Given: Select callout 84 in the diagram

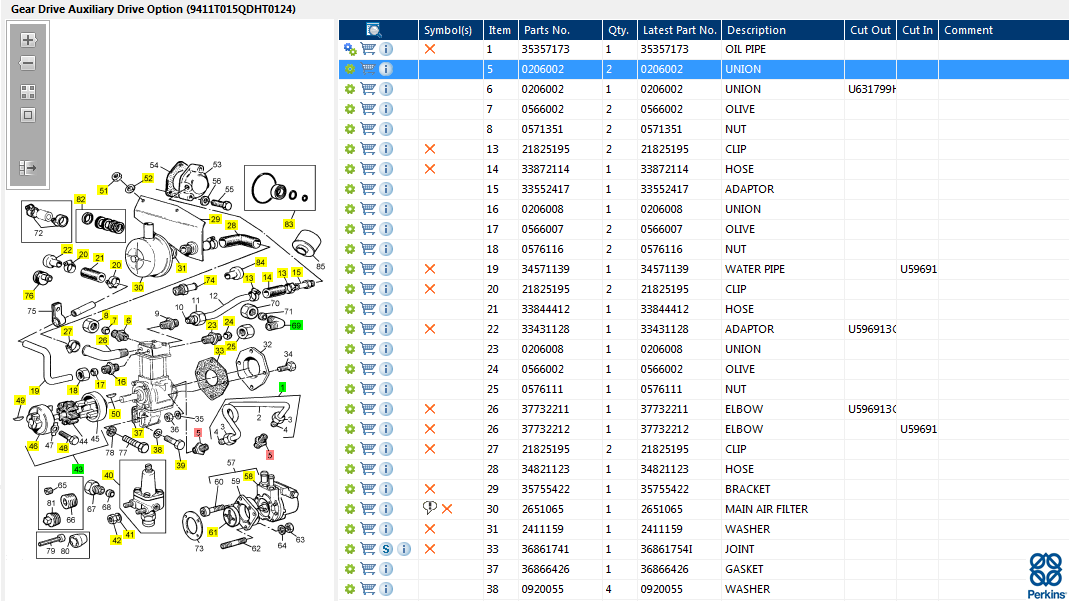Looking at the screenshot, I should pos(260,262).
